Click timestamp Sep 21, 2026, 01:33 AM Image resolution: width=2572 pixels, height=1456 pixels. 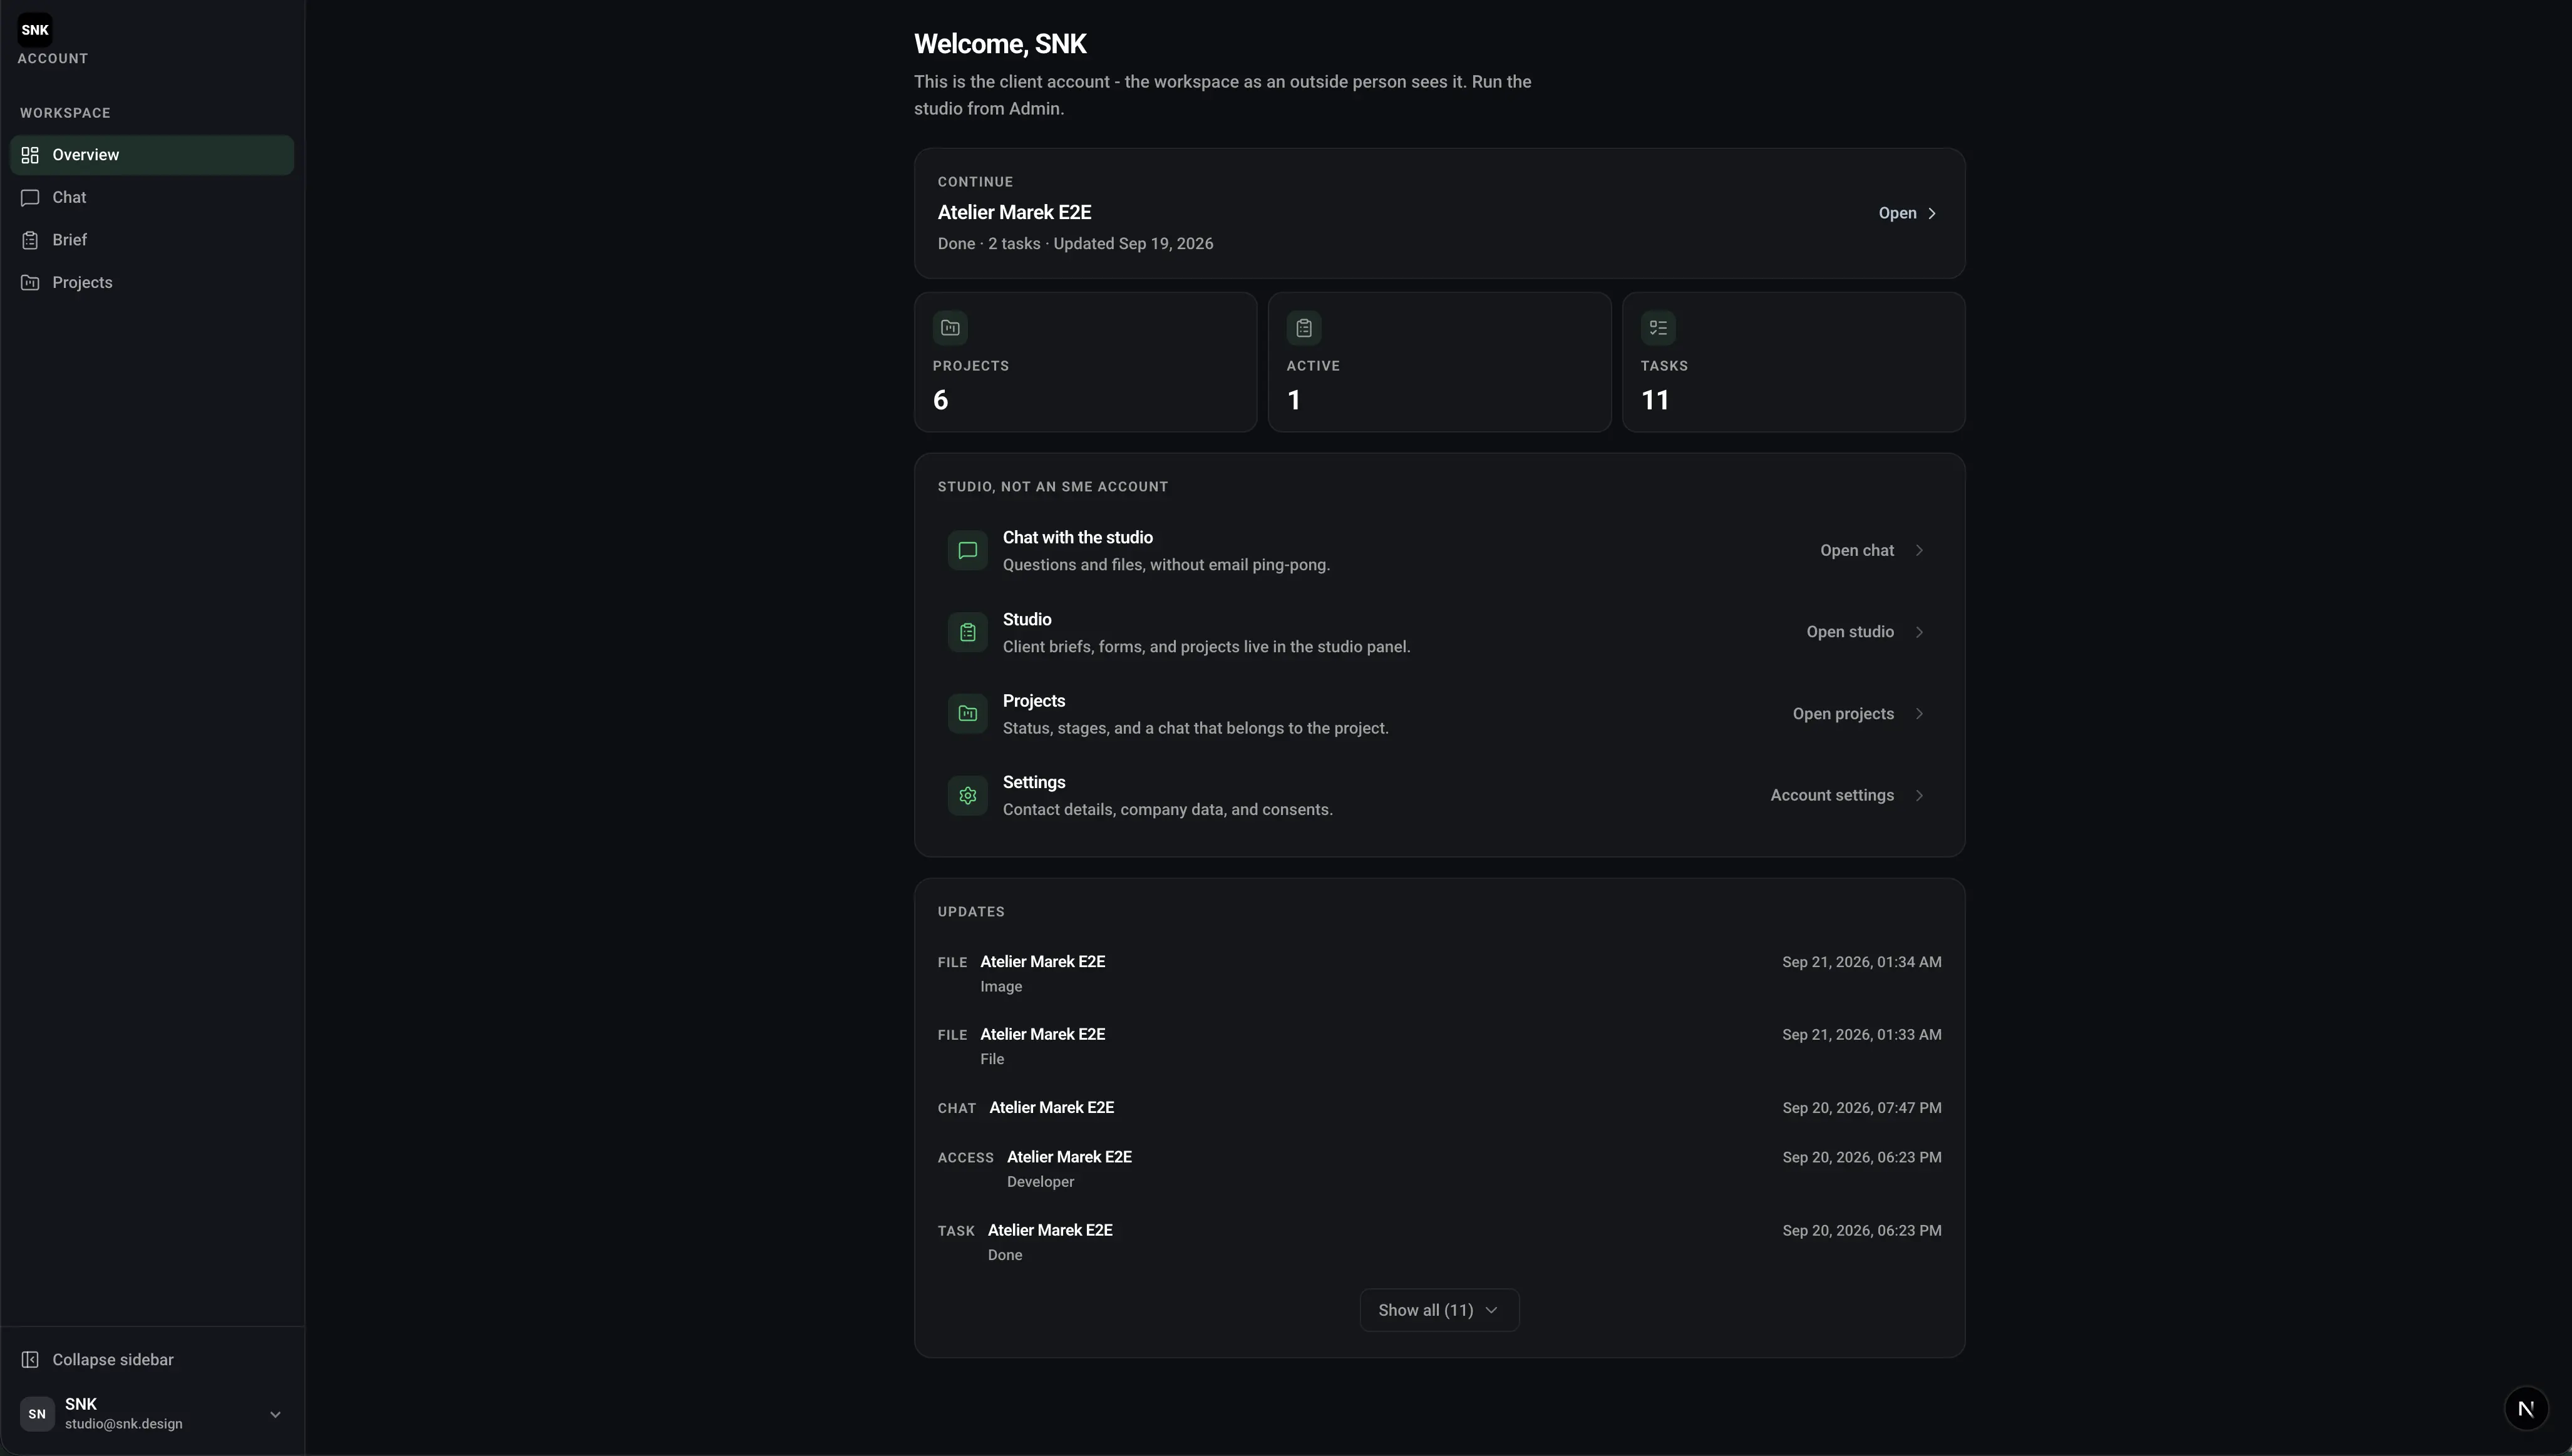point(1861,1035)
